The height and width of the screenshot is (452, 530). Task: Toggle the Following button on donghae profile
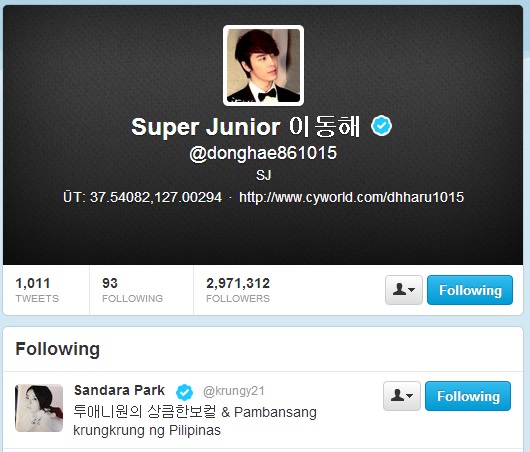(x=470, y=290)
